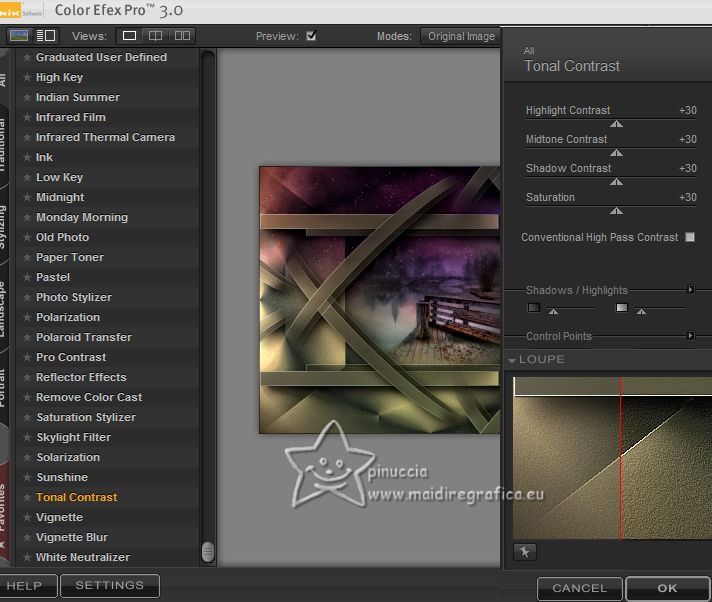This screenshot has height=602, width=712.
Task: Select the Remove Color Cast filter
Action: 89,397
